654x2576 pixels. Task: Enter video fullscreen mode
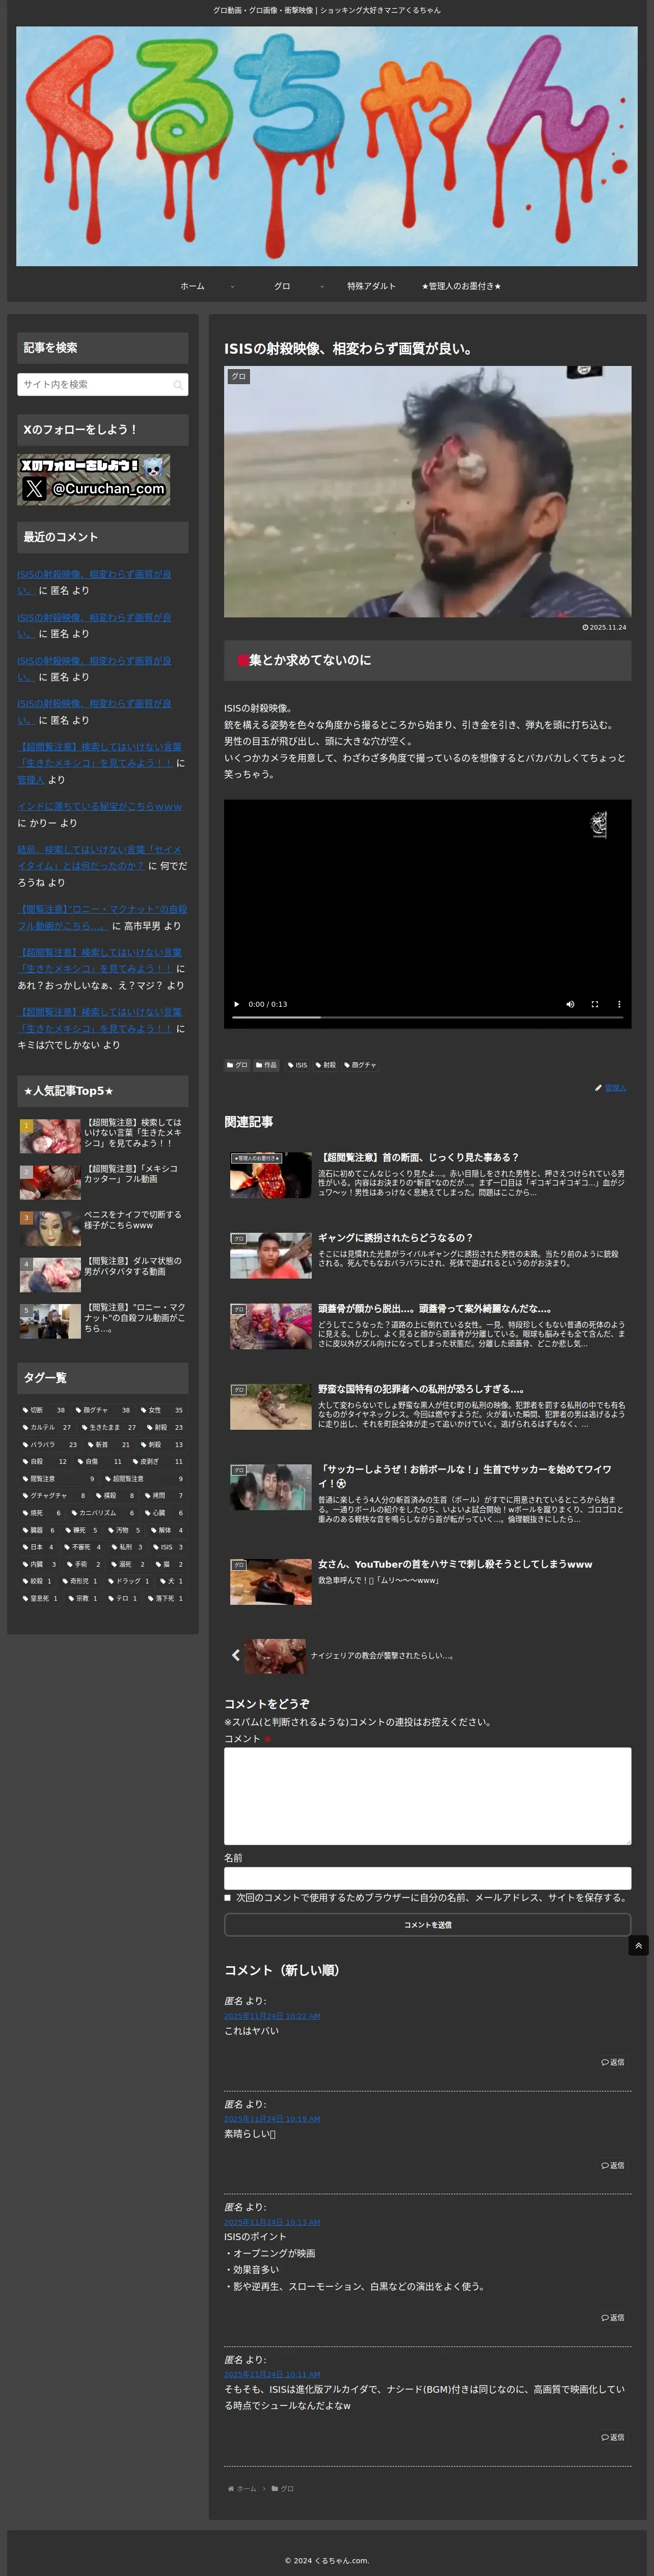coord(595,1004)
